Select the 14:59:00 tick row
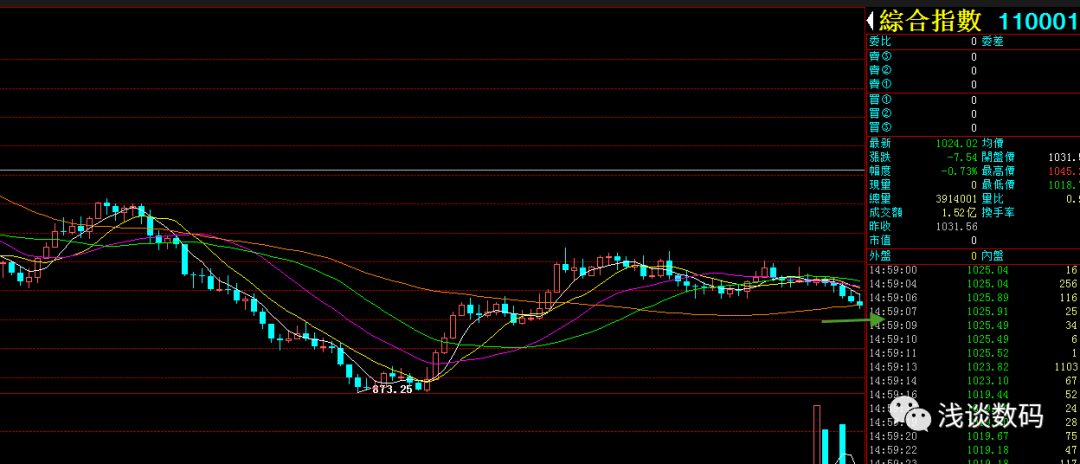This screenshot has width=1080, height=464. (973, 270)
